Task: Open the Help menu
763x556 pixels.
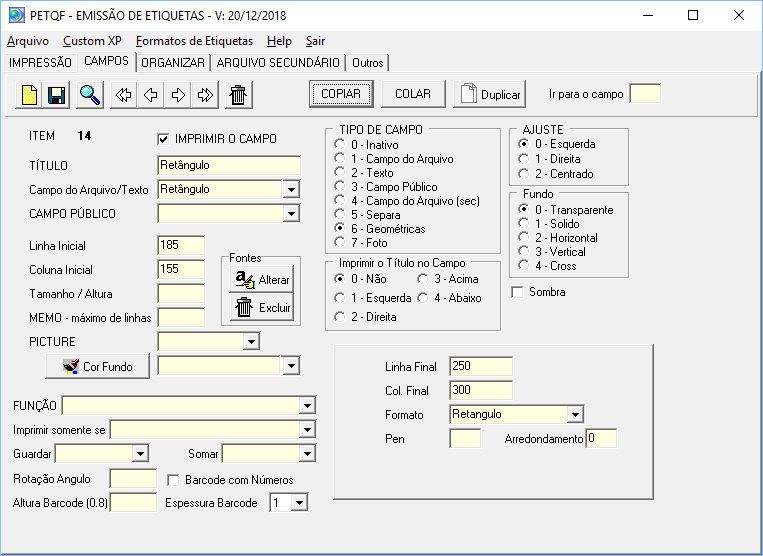Action: 279,41
